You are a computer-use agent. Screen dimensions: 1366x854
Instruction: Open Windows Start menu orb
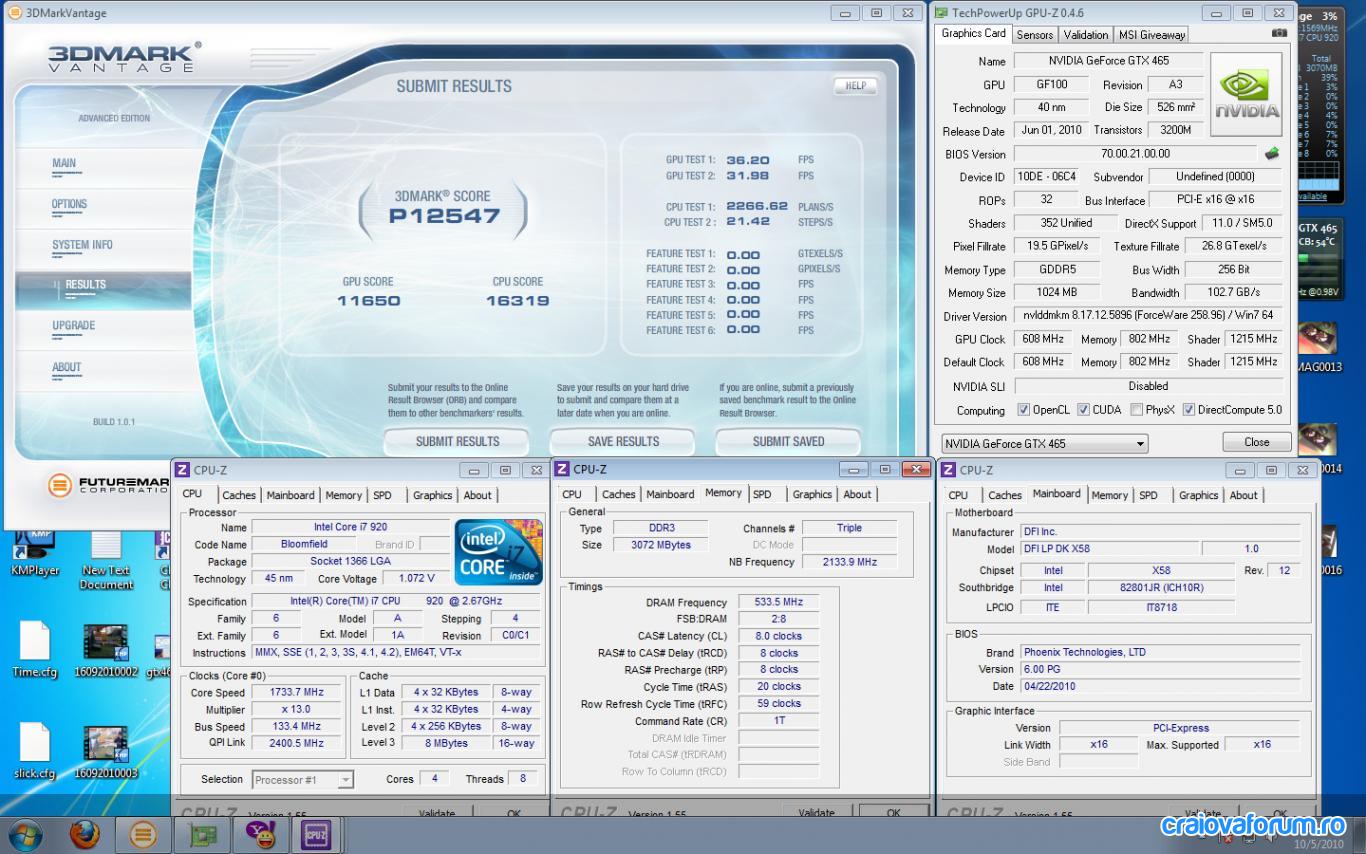(x=24, y=834)
